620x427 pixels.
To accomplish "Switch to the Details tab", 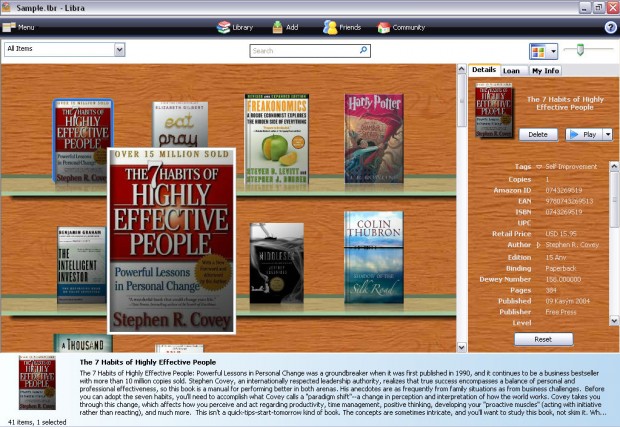I will pos(484,70).
